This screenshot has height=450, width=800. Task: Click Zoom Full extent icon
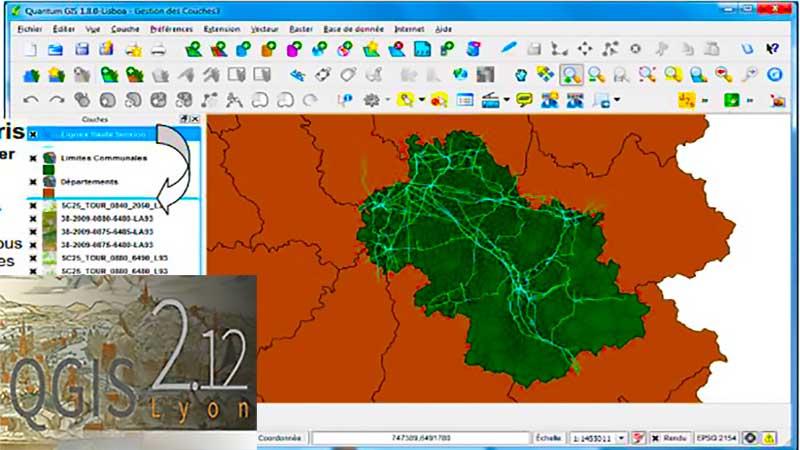coord(647,75)
